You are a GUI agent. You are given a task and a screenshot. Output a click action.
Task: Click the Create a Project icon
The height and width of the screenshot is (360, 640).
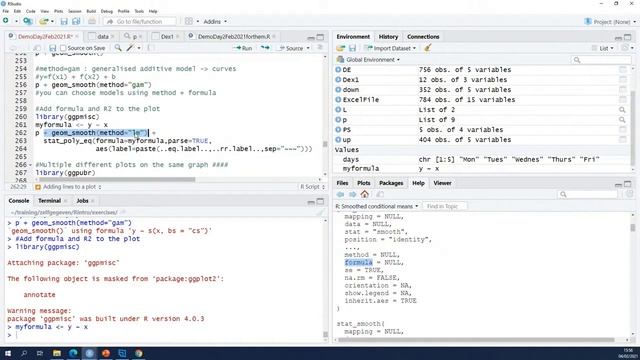pyautogui.click(x=27, y=21)
